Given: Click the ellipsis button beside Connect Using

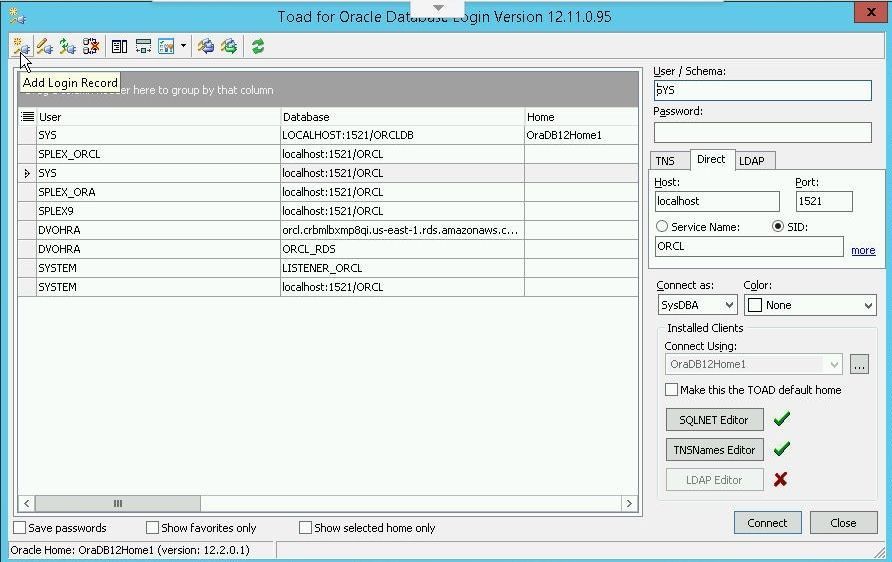Looking at the screenshot, I should click(859, 364).
